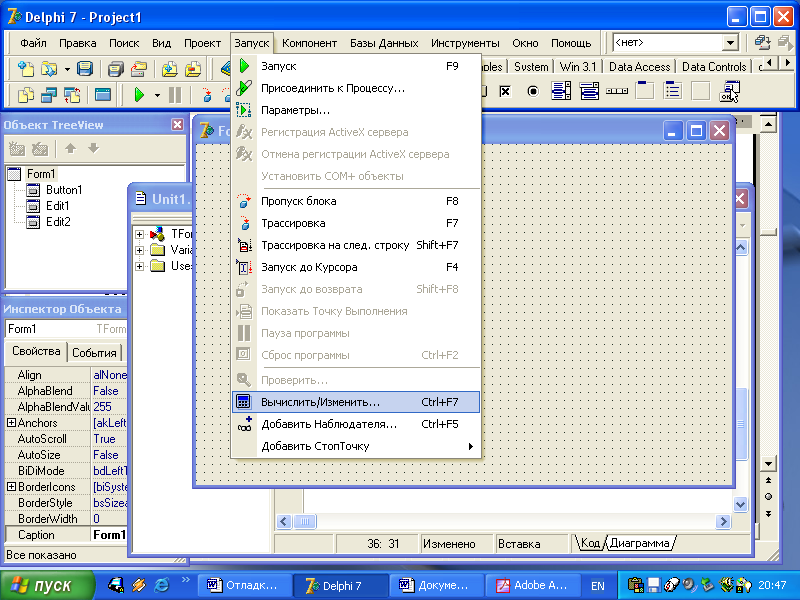The image size is (800, 600).
Task: Click the EN language indicator
Action: click(597, 586)
